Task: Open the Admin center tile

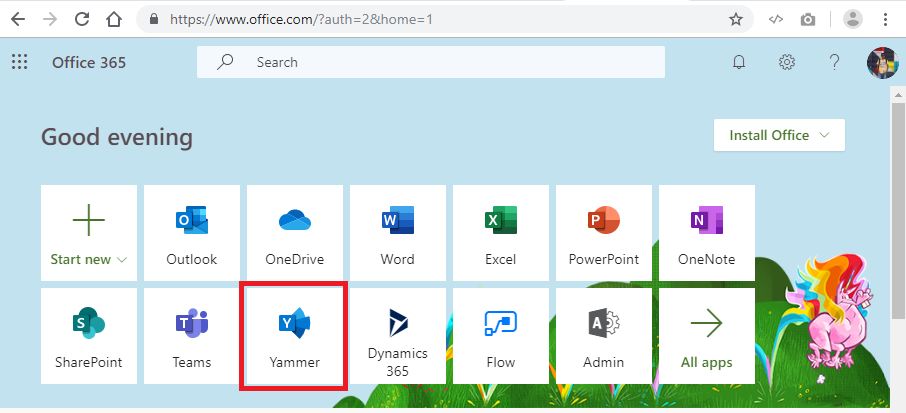Action: [604, 336]
